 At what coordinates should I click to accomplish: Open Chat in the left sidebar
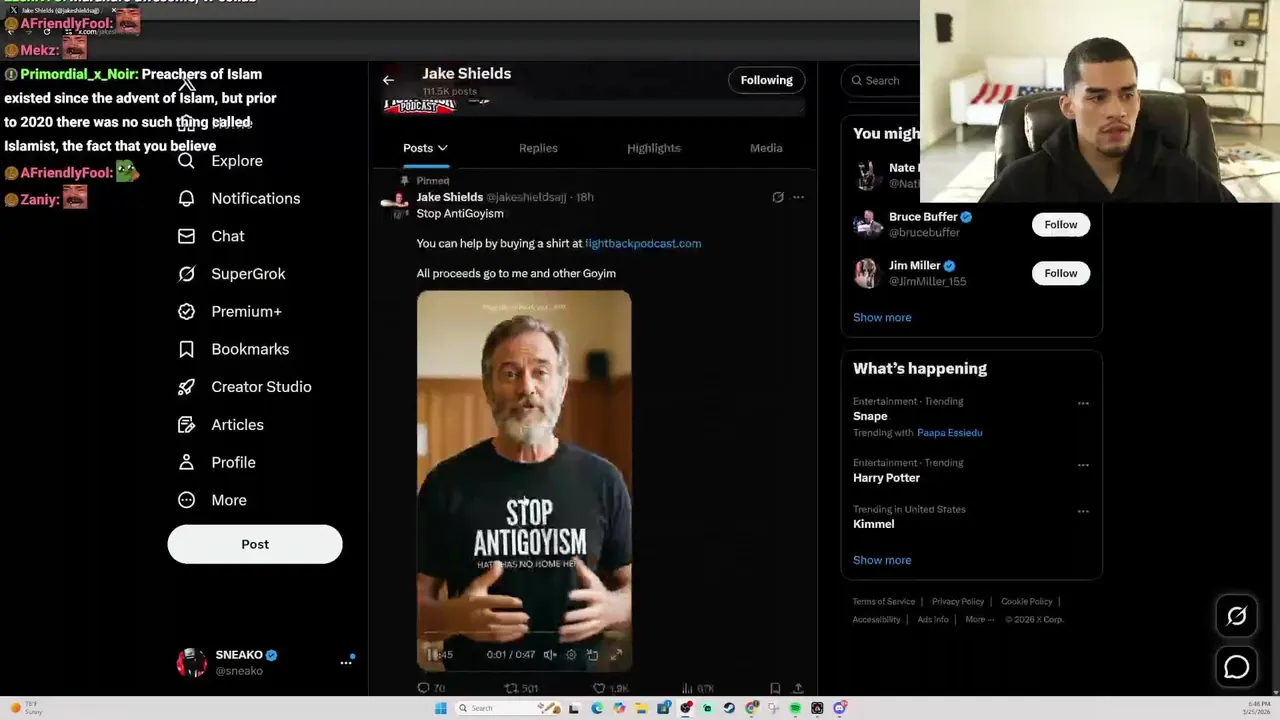211,236
